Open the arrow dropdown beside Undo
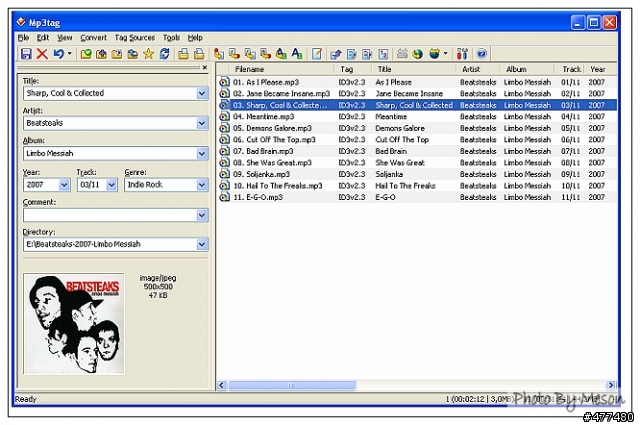This screenshot has height=425, width=640. (x=69, y=53)
